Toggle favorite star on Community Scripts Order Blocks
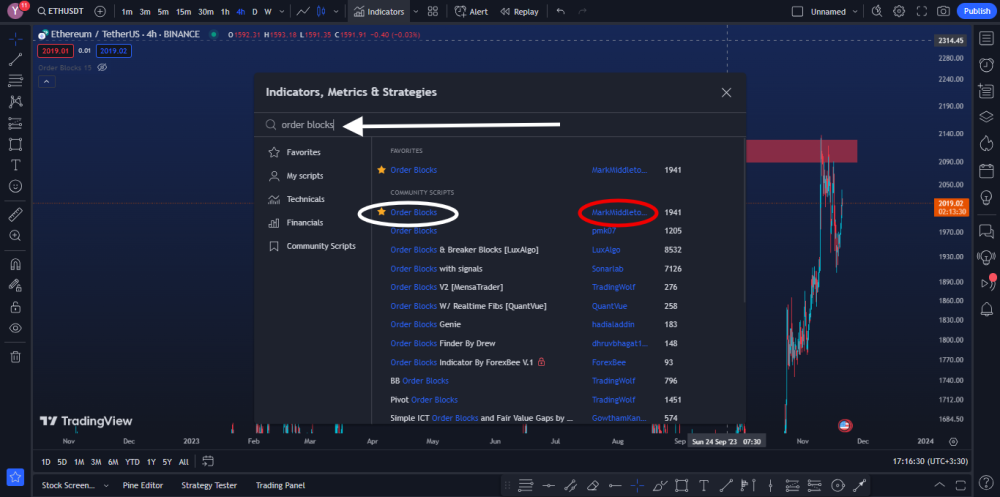The height and width of the screenshot is (497, 1000). (x=381, y=212)
